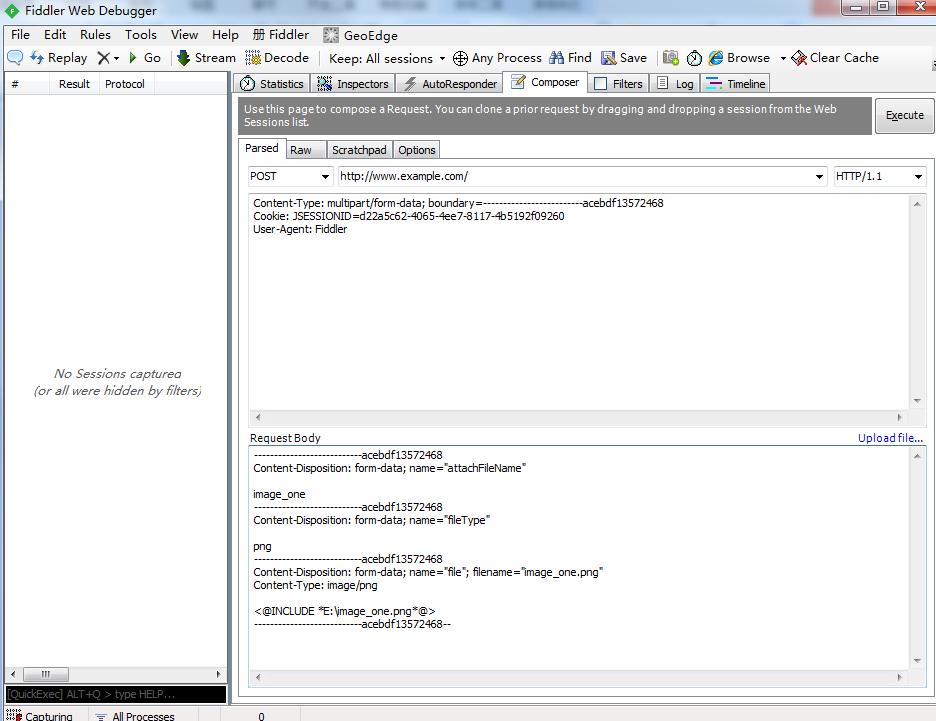Viewport: 936px width, 721px height.
Task: Click the Fiddler book menu item
Action: point(281,35)
